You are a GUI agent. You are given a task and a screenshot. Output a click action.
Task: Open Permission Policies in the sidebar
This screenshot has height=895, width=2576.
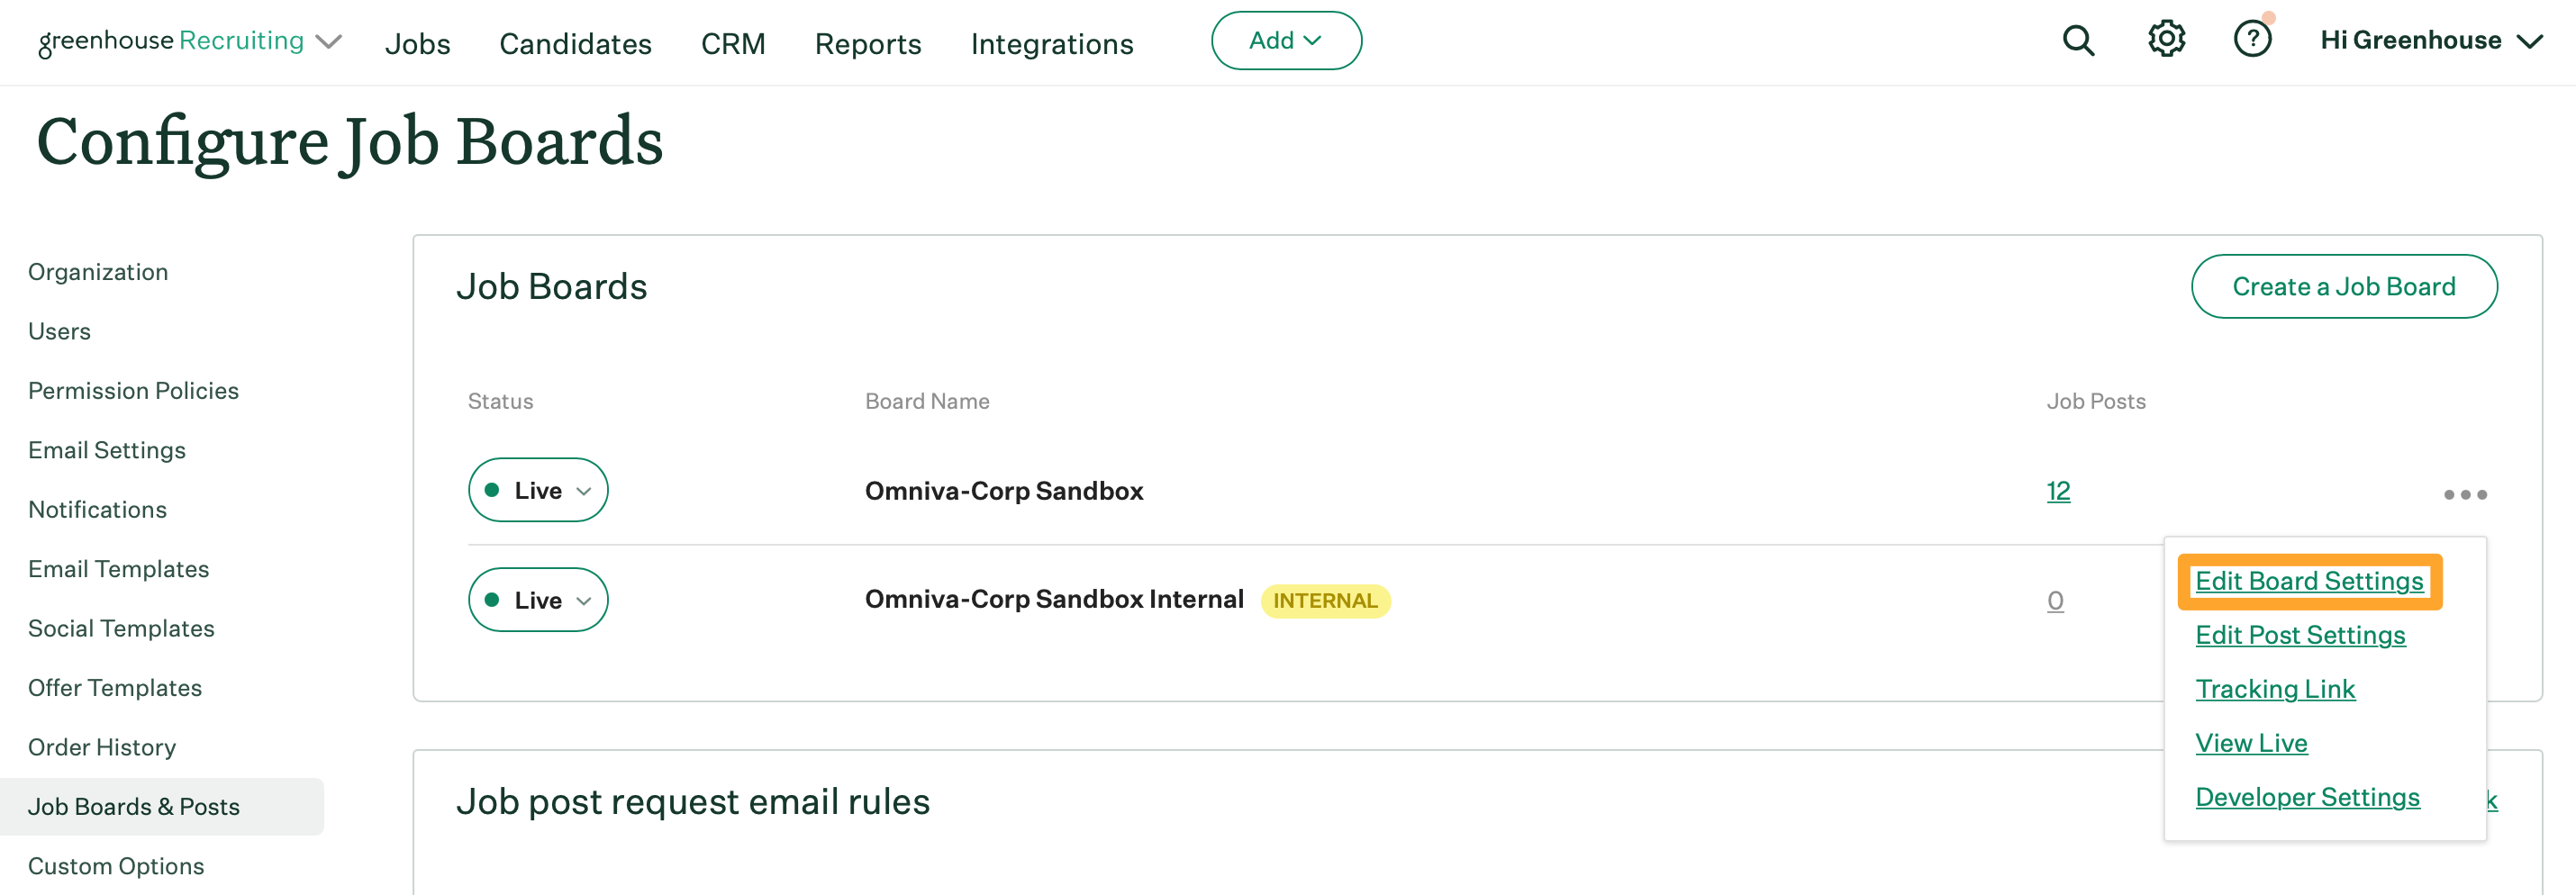click(x=133, y=391)
